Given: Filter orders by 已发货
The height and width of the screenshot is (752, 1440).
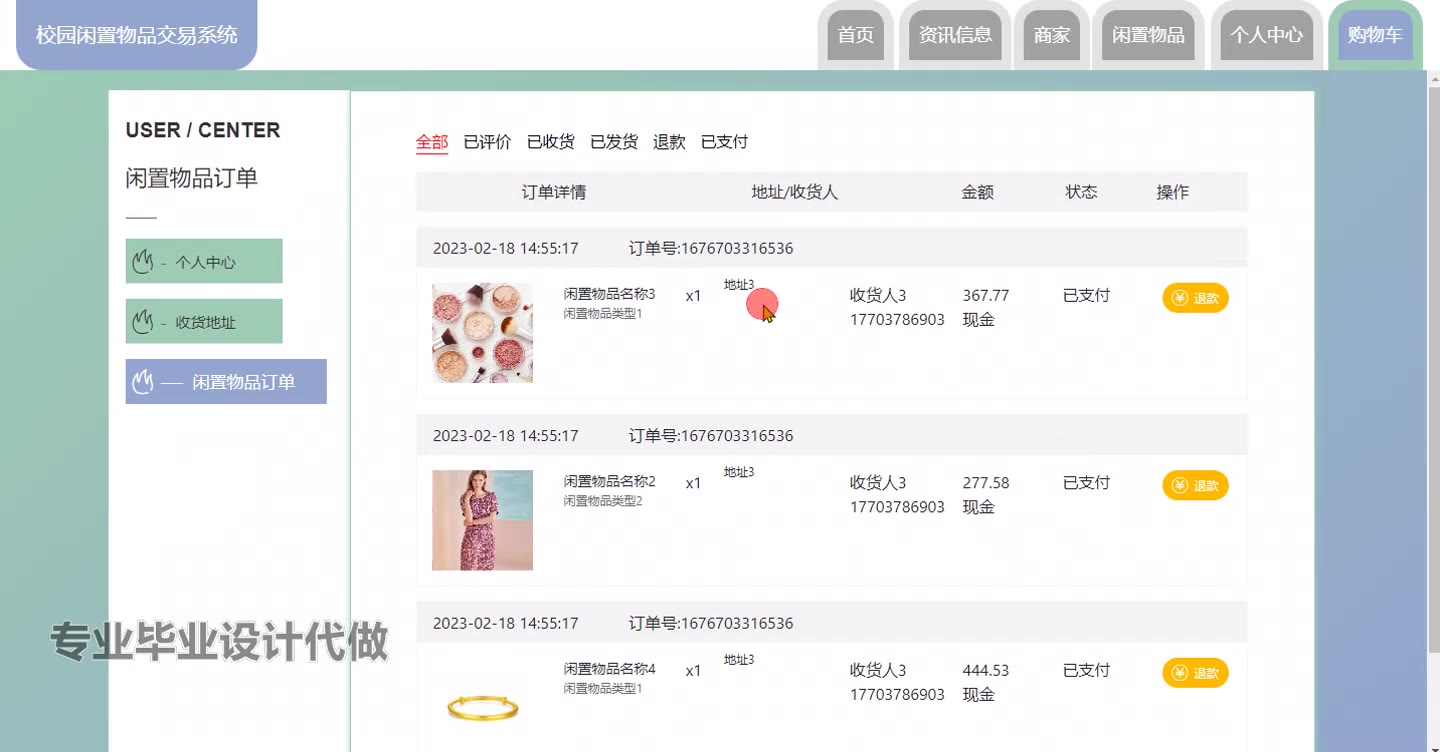Looking at the screenshot, I should [x=614, y=142].
